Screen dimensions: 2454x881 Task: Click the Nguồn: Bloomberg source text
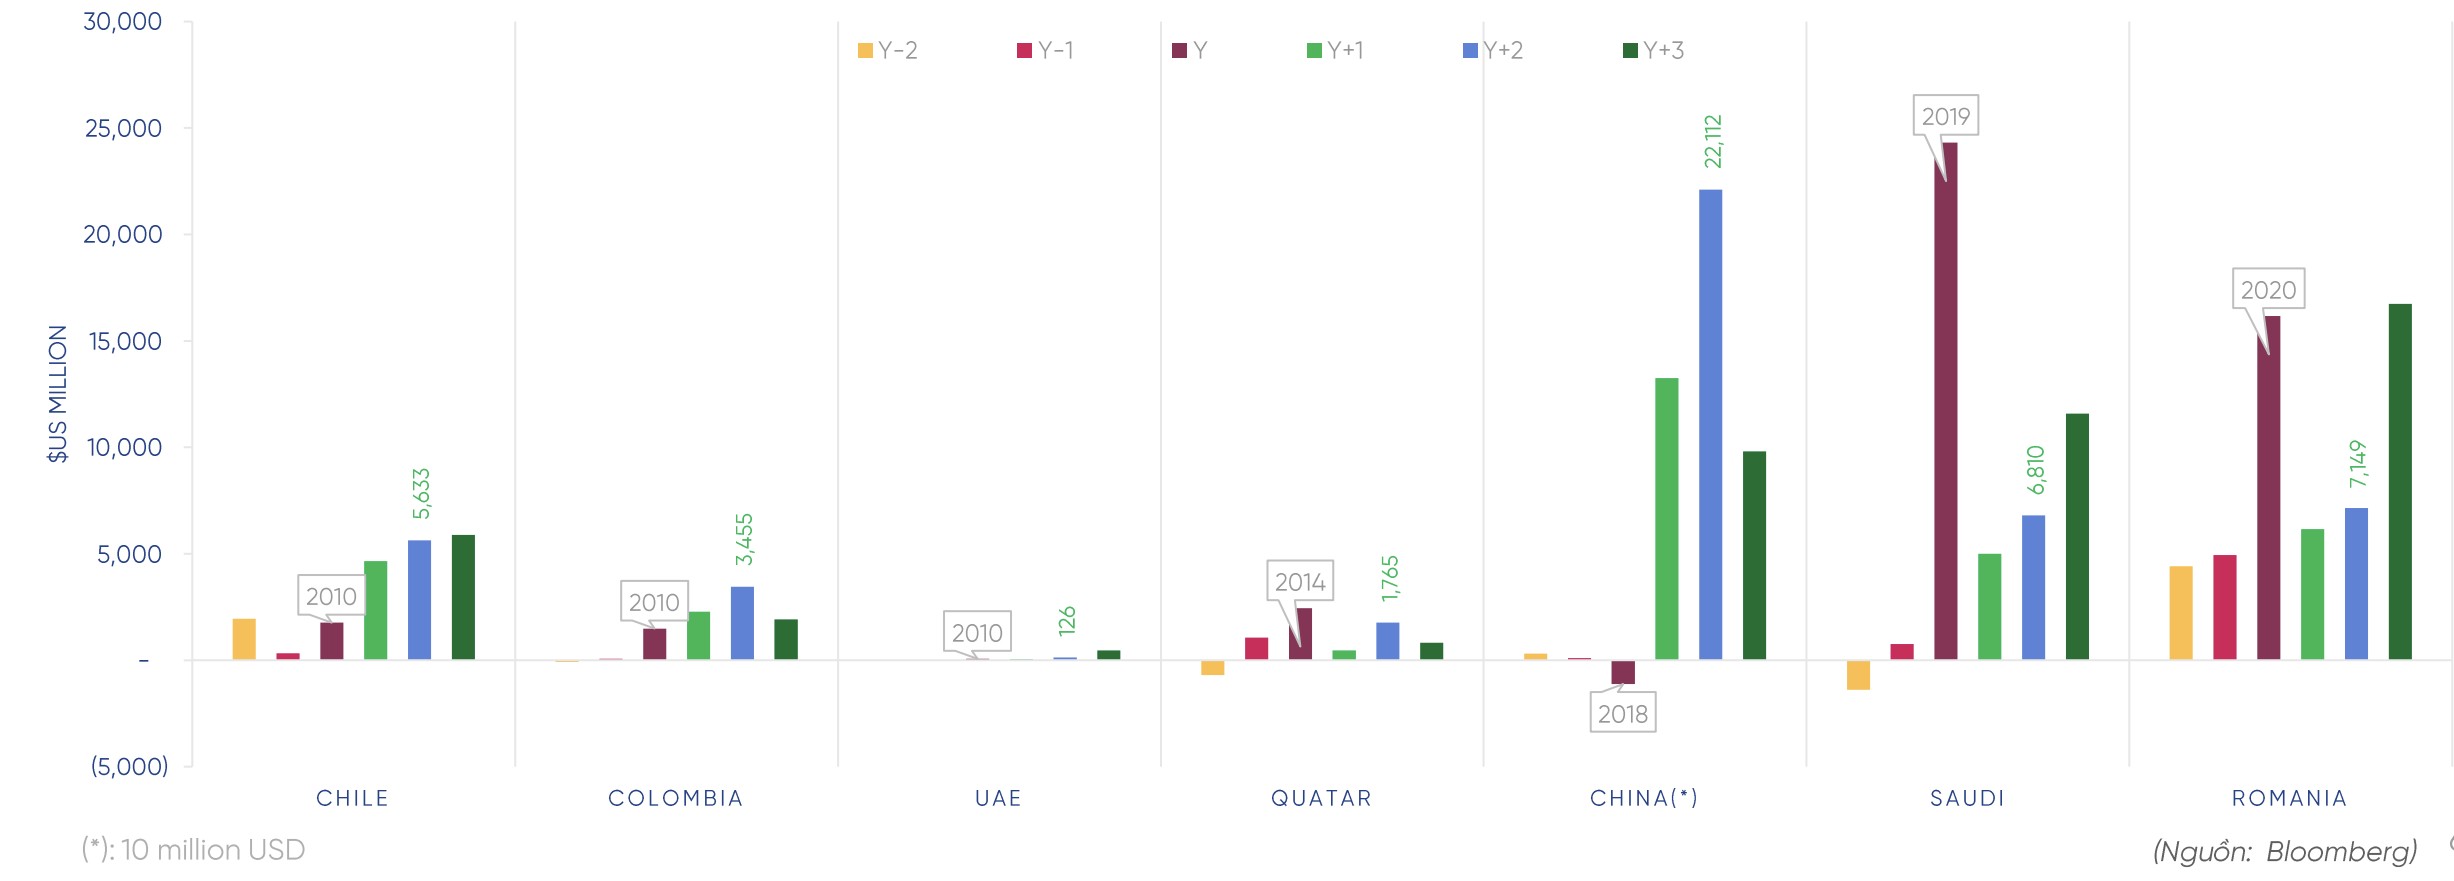point(2285,851)
